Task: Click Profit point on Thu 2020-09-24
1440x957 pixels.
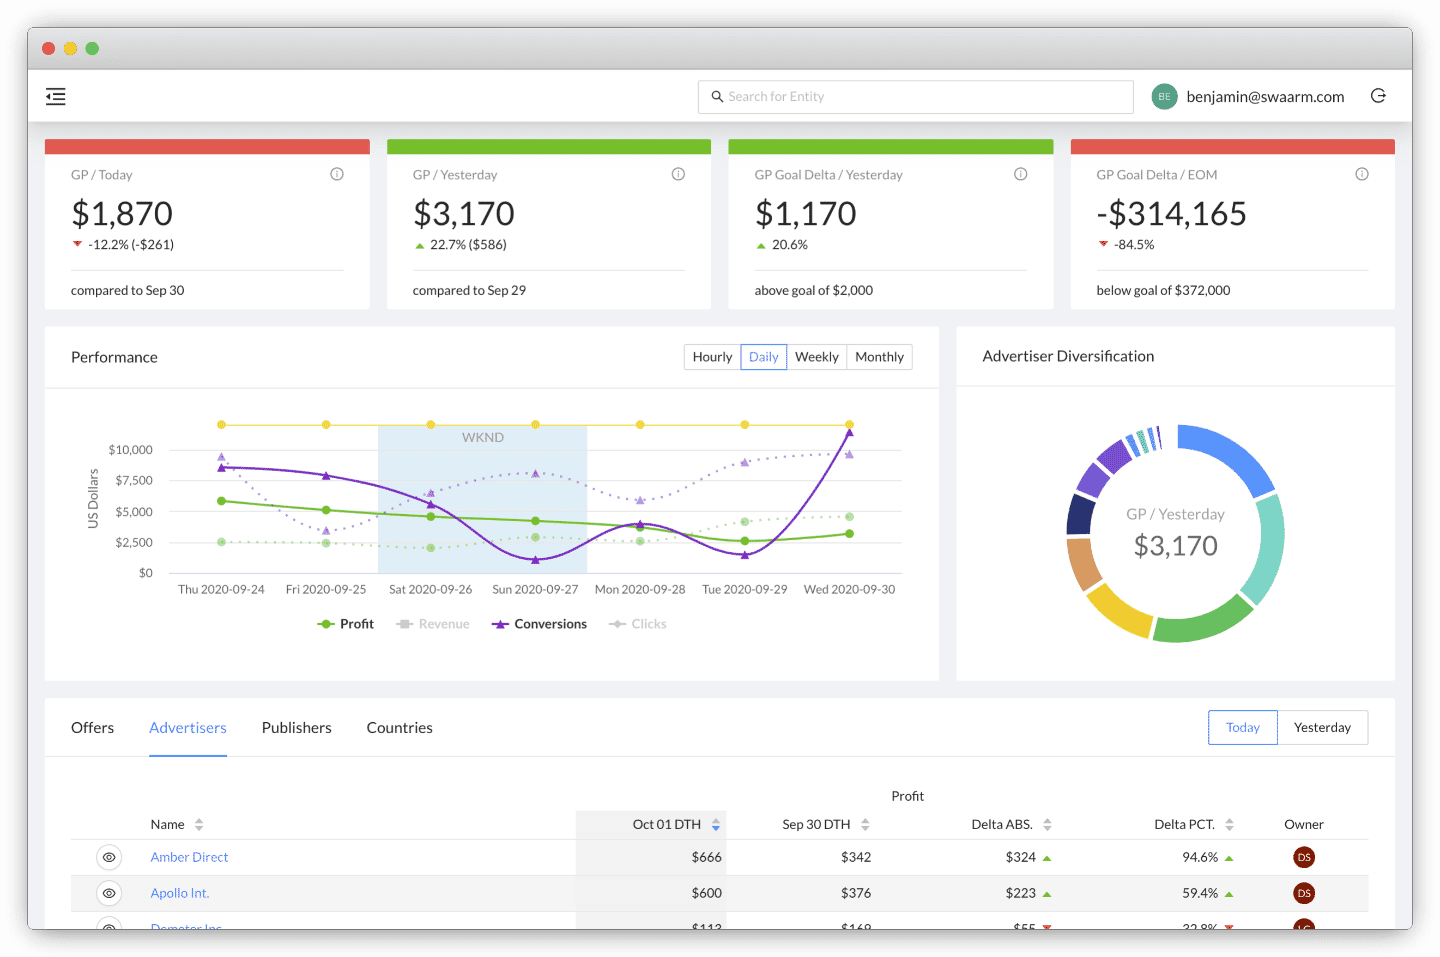Action: [x=221, y=501]
